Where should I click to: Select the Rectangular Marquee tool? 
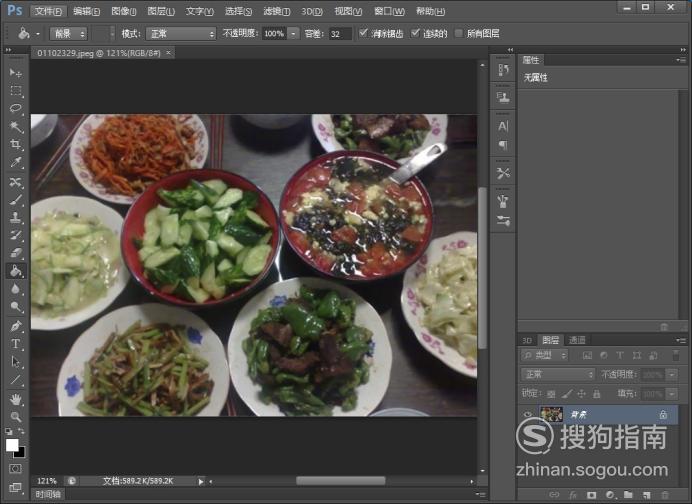[16, 91]
